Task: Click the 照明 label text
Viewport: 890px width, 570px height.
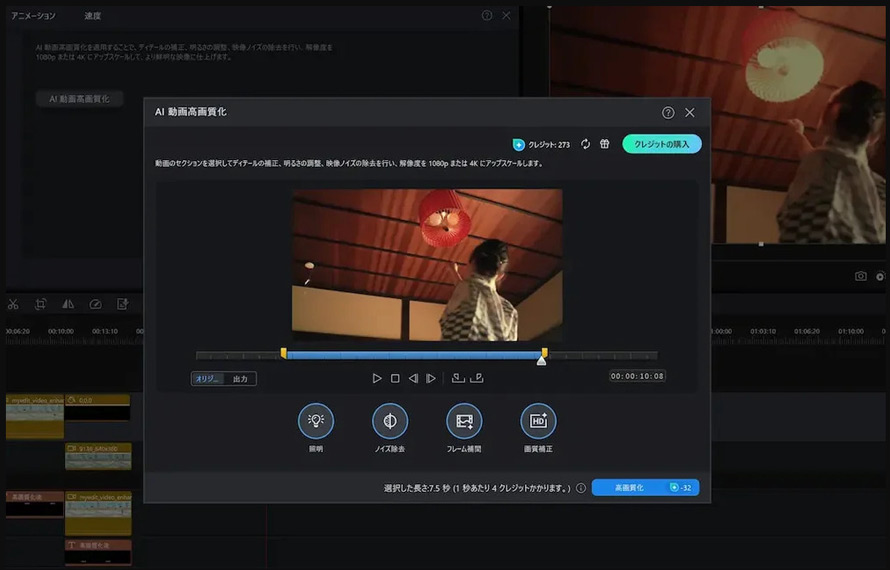Action: tap(316, 449)
